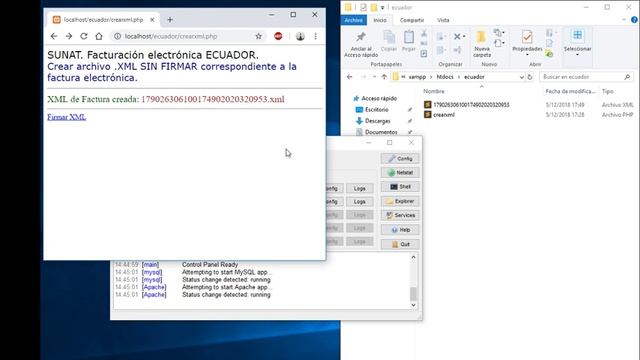This screenshot has width=640, height=360.
Task: Open the Seleccionar dropdown in the ribbon
Action: point(578,54)
